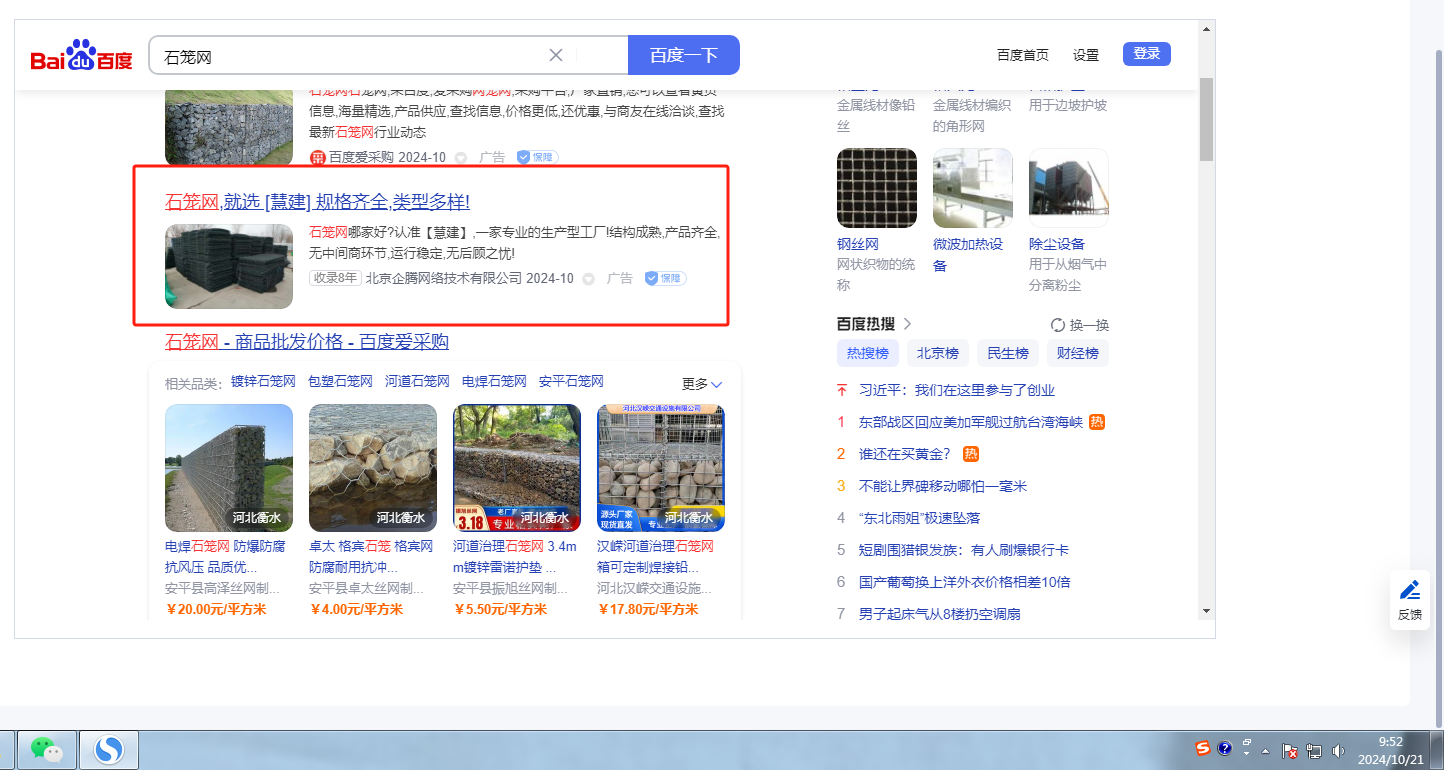Viewport: 1444px width, 770px height.
Task: Click the volume speaker tray icon
Action: click(1338, 750)
